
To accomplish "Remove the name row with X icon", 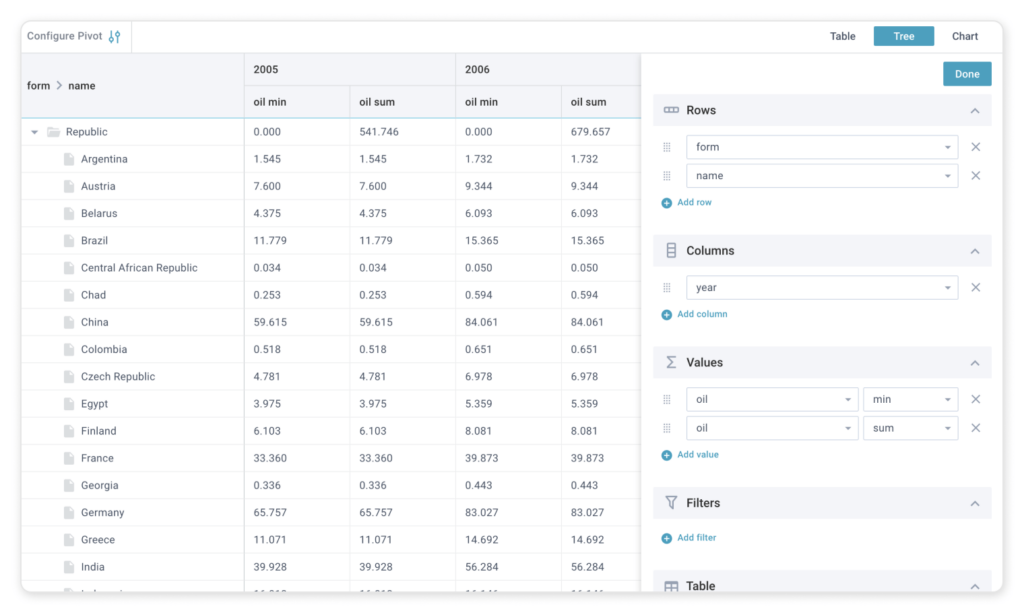I will click(975, 176).
